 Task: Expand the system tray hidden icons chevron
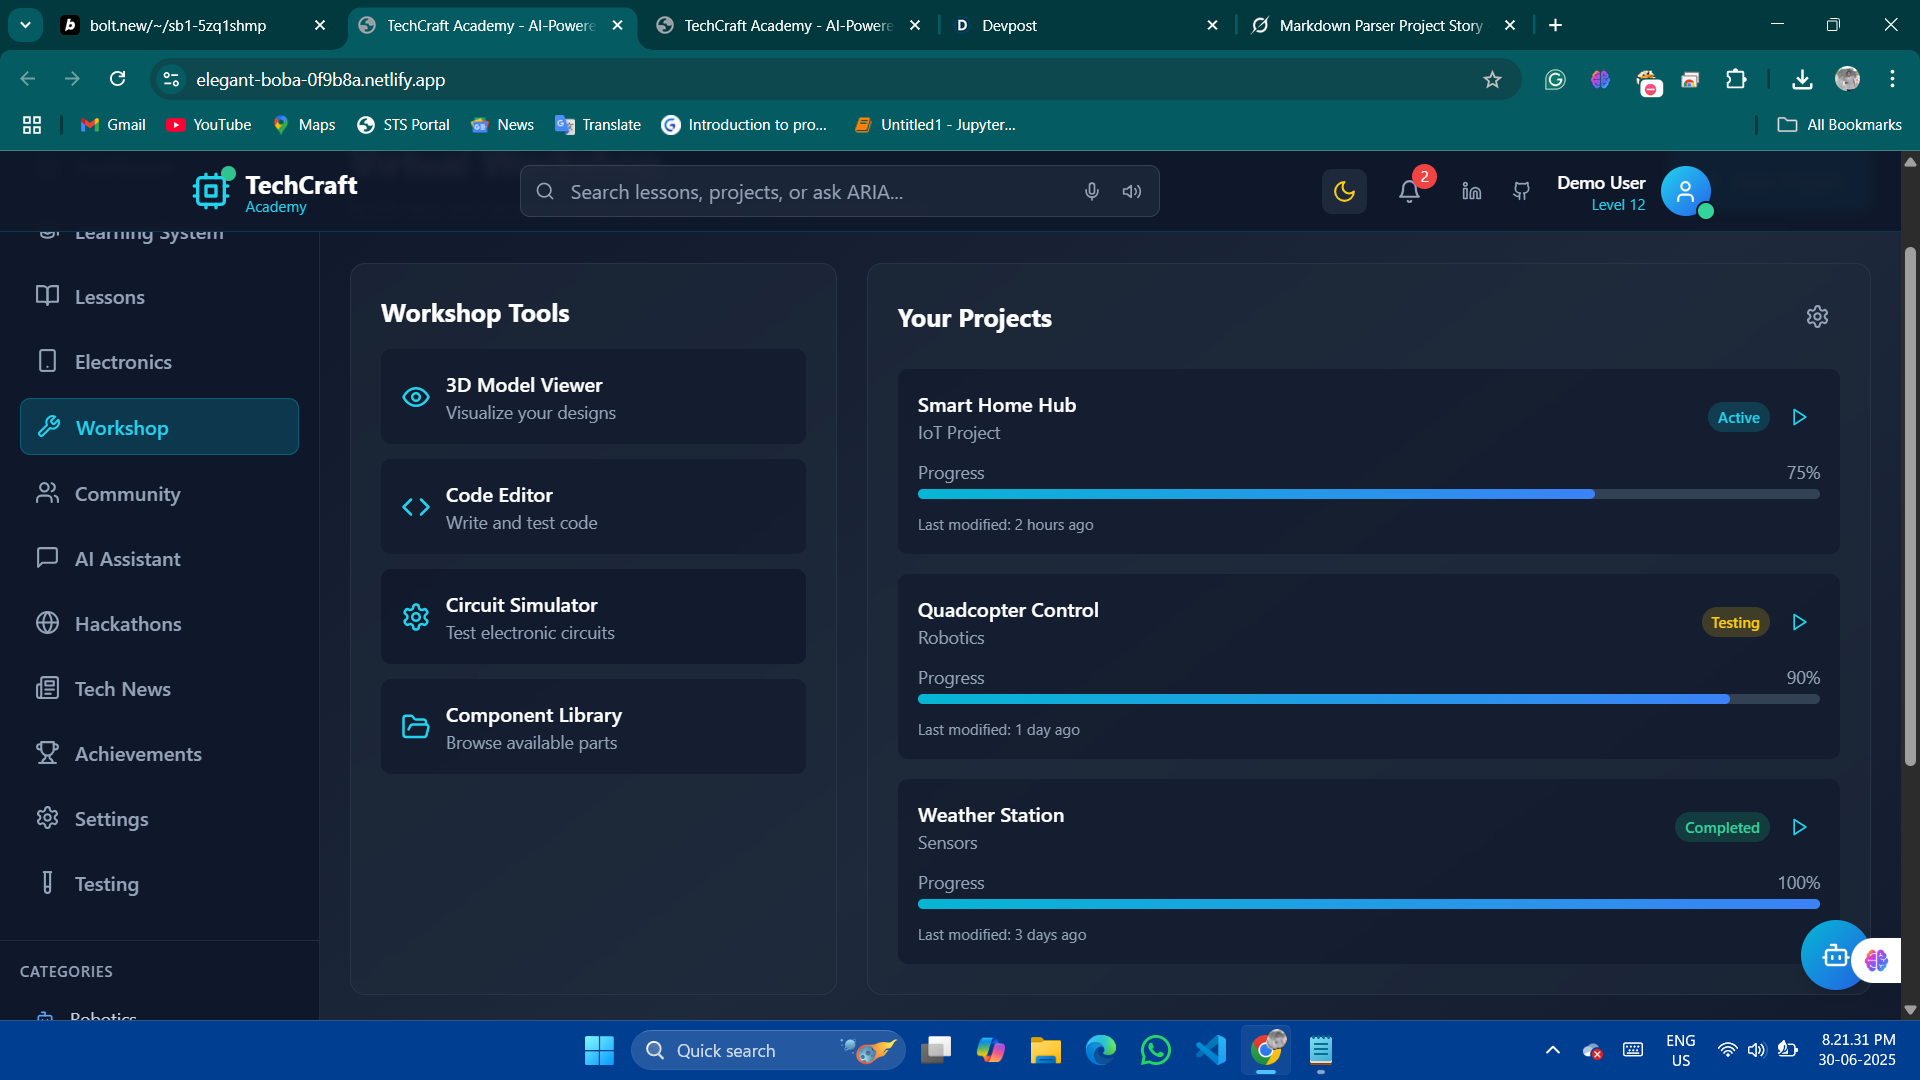click(1552, 1050)
